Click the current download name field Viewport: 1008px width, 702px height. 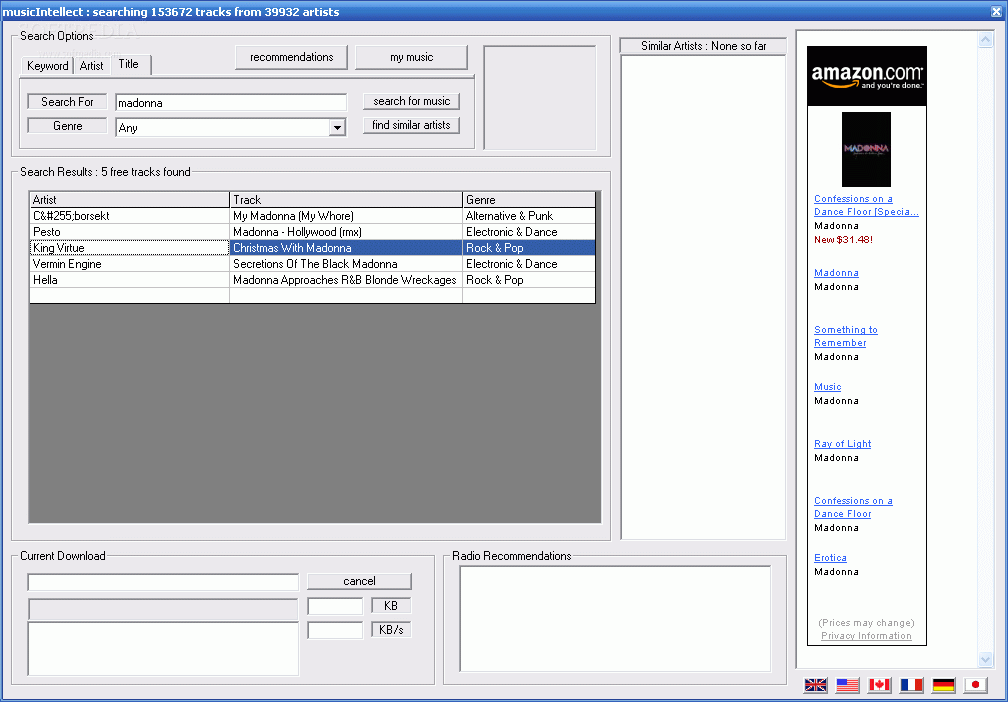click(x=163, y=582)
